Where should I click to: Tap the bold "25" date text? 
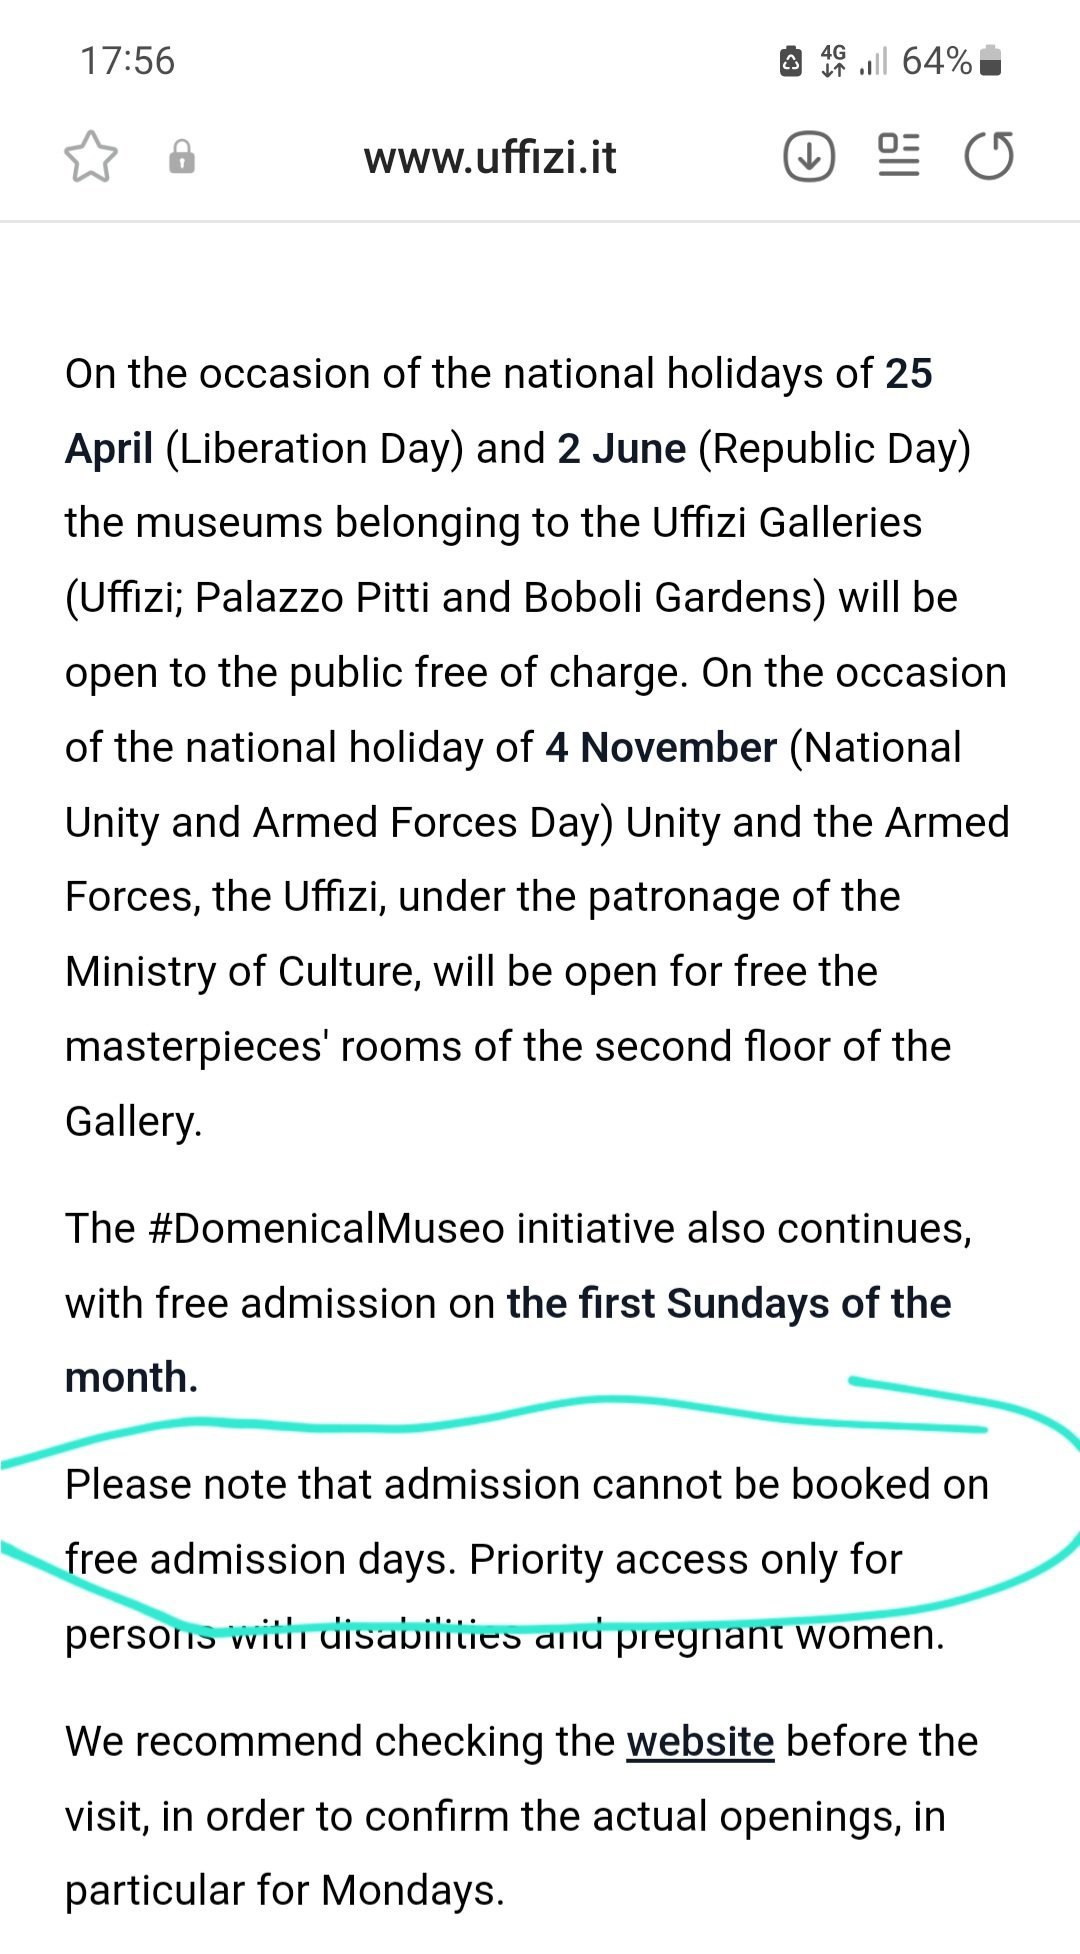[908, 374]
